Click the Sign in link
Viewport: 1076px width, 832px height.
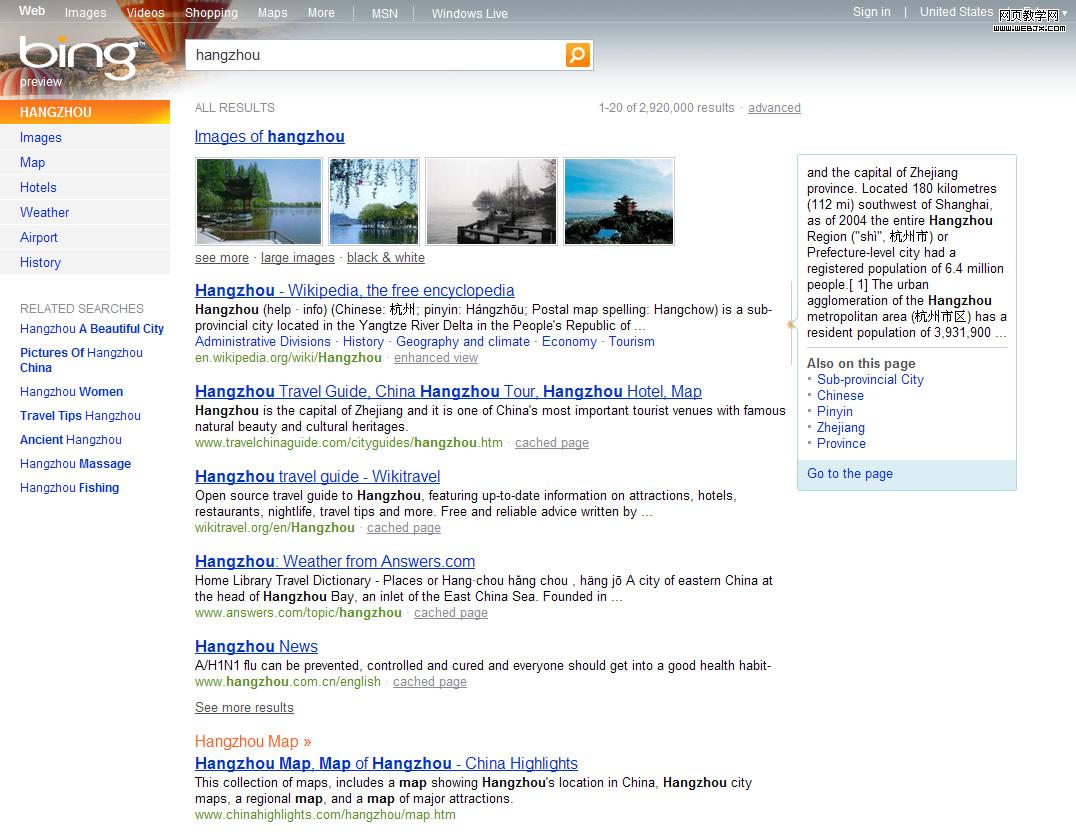tap(871, 12)
